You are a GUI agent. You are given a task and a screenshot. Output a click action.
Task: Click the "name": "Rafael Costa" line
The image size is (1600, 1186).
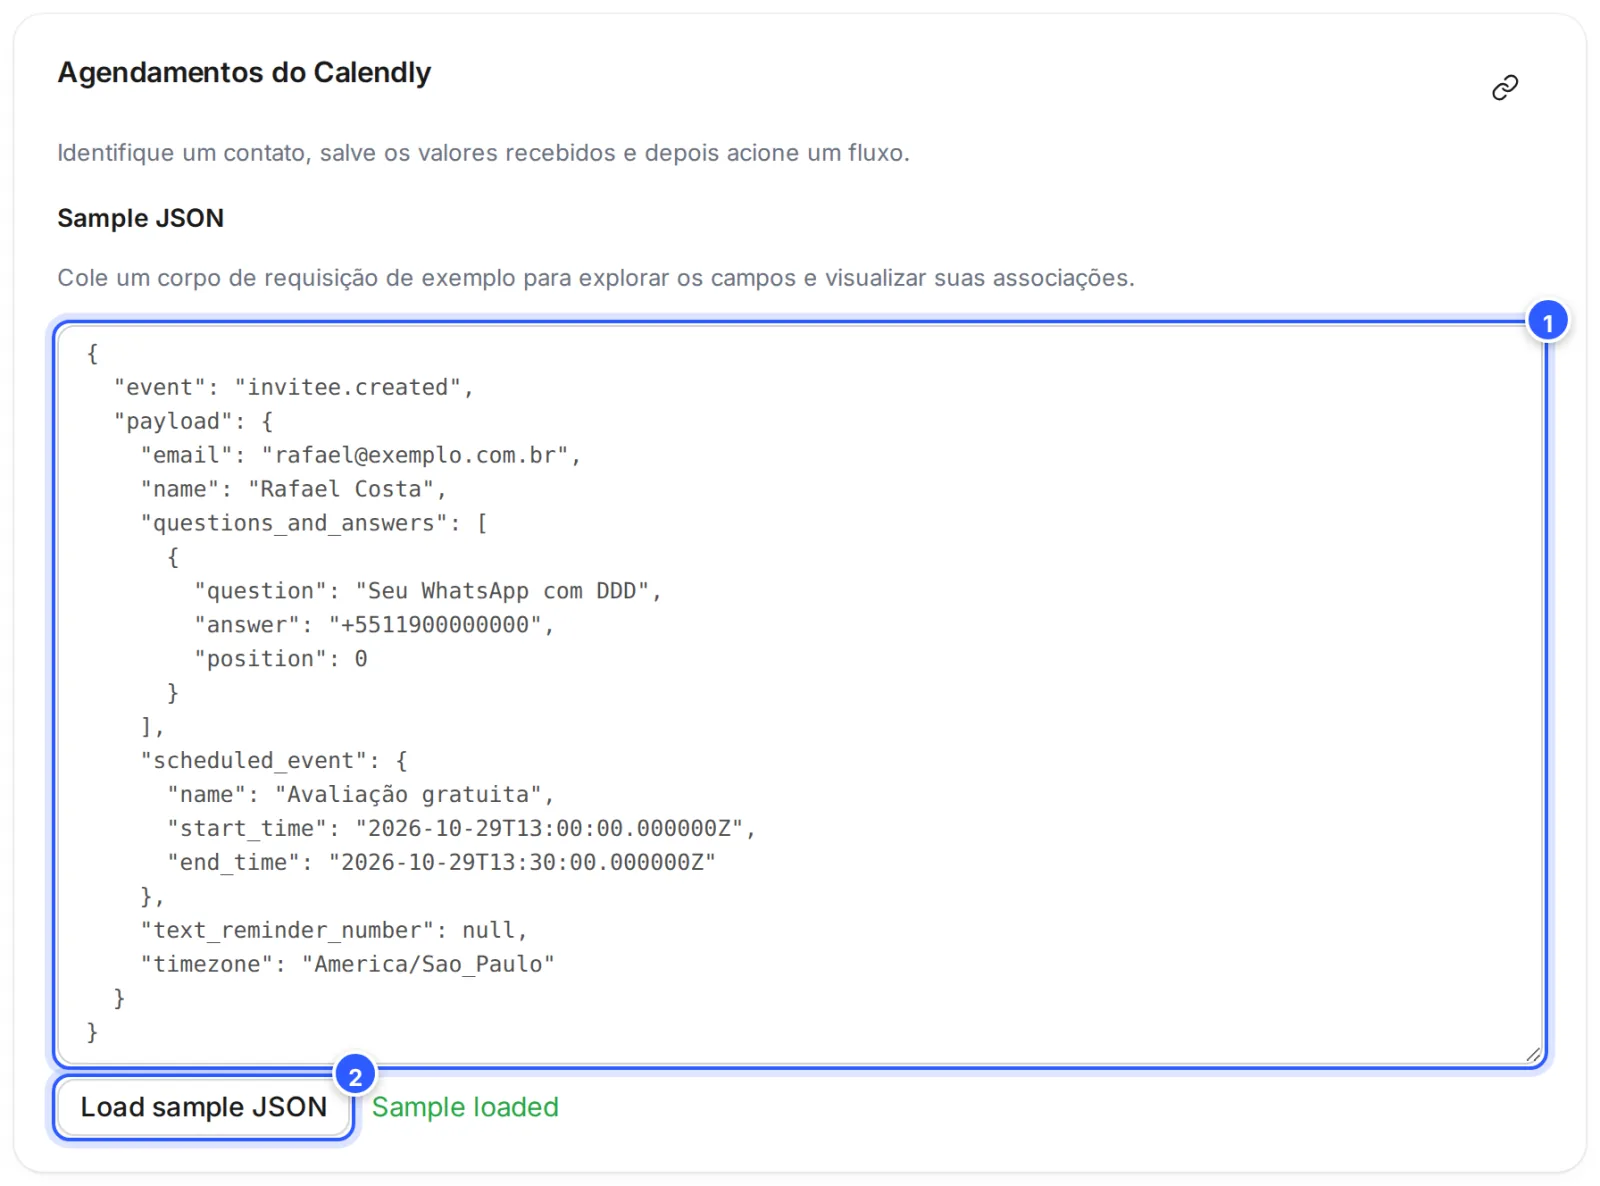[294, 489]
